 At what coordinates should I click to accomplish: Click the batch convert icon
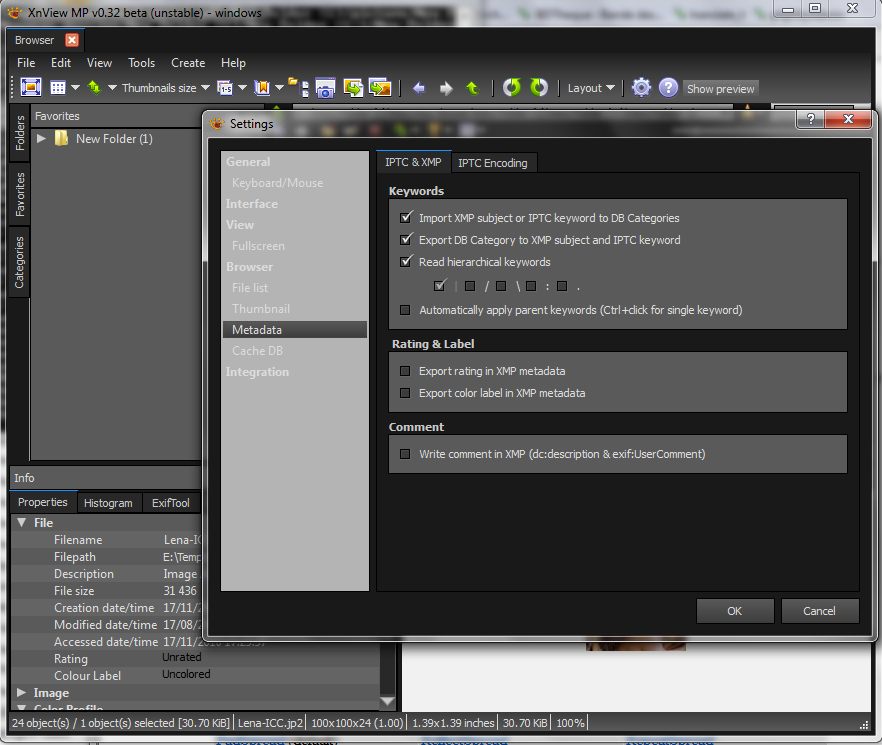[x=353, y=87]
